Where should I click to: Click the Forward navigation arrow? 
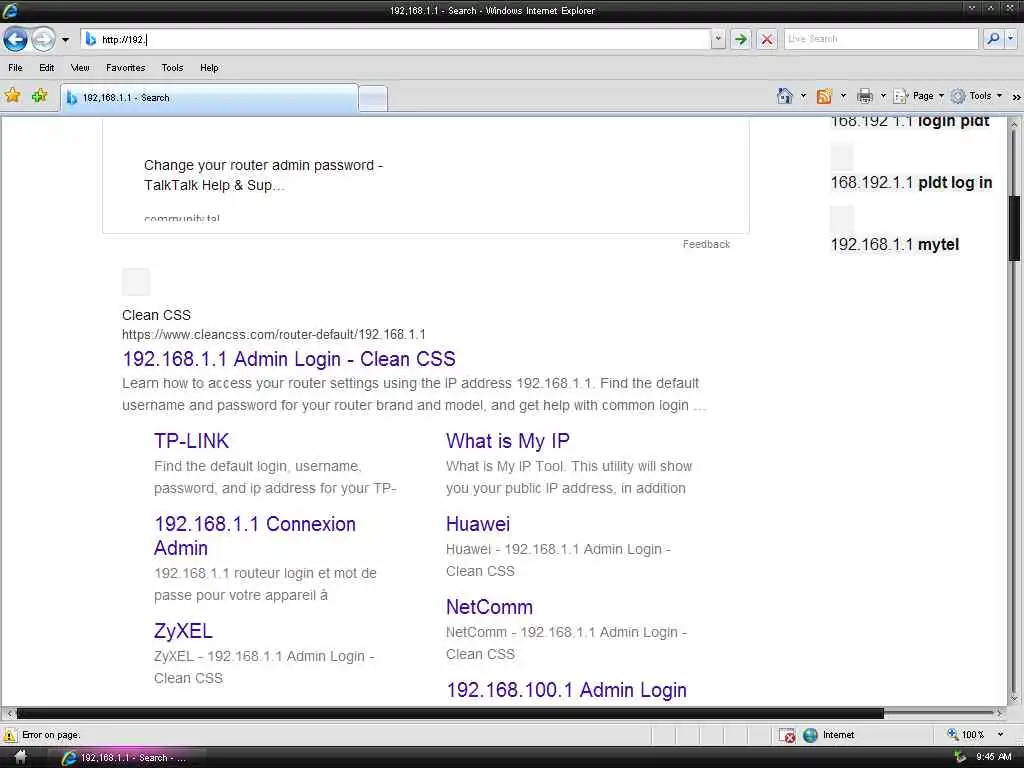click(x=43, y=39)
